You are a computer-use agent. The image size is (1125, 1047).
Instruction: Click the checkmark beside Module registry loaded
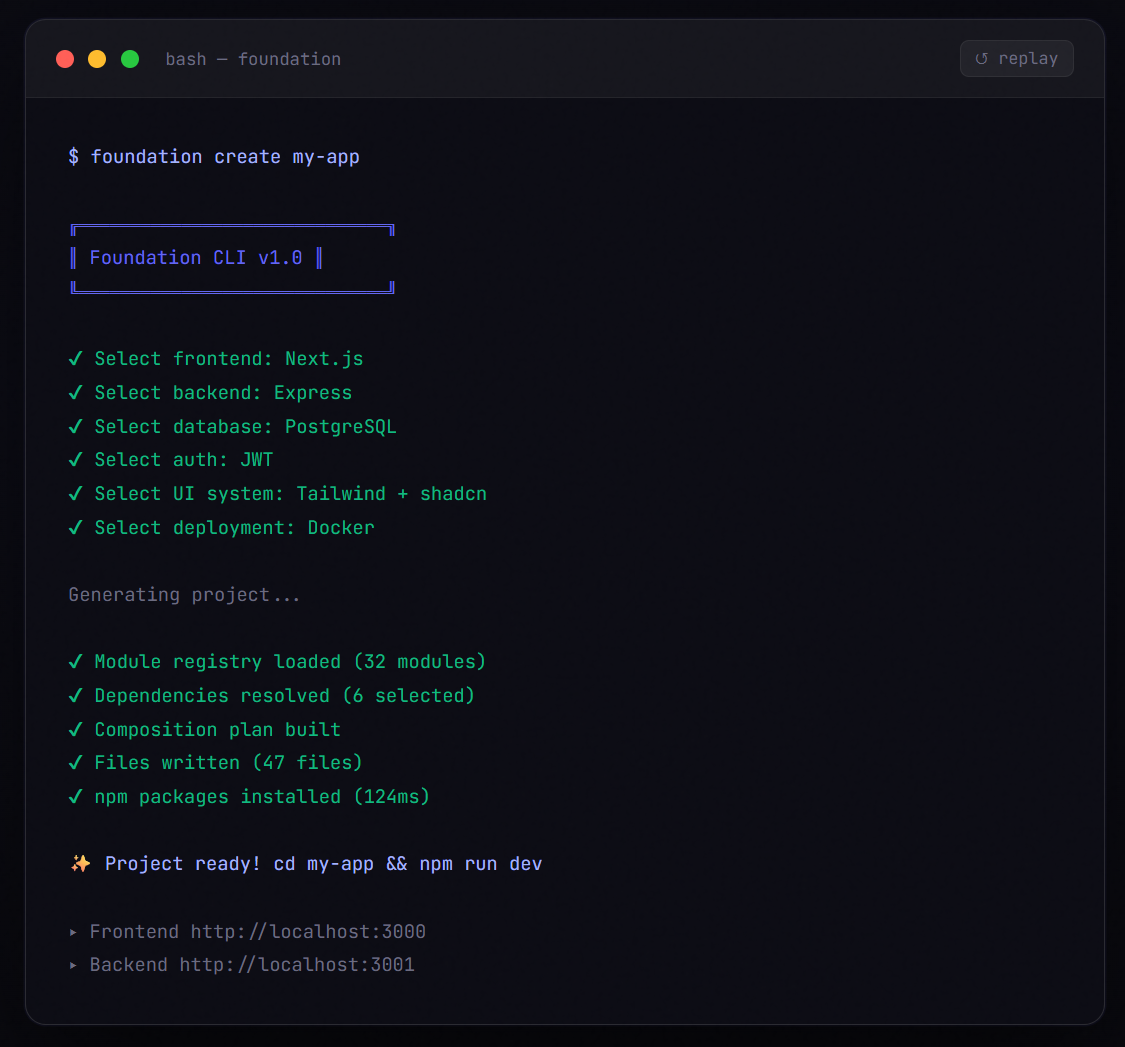click(75, 661)
